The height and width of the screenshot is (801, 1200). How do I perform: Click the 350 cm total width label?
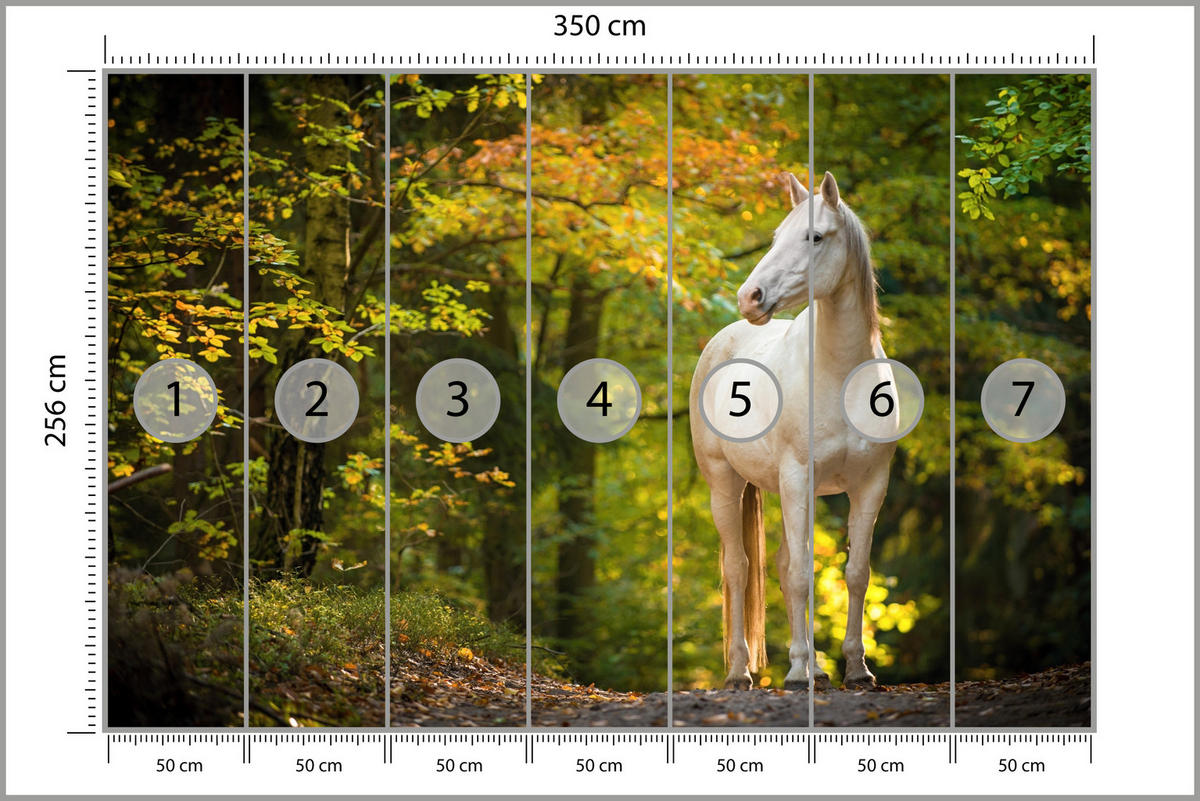coord(599,26)
